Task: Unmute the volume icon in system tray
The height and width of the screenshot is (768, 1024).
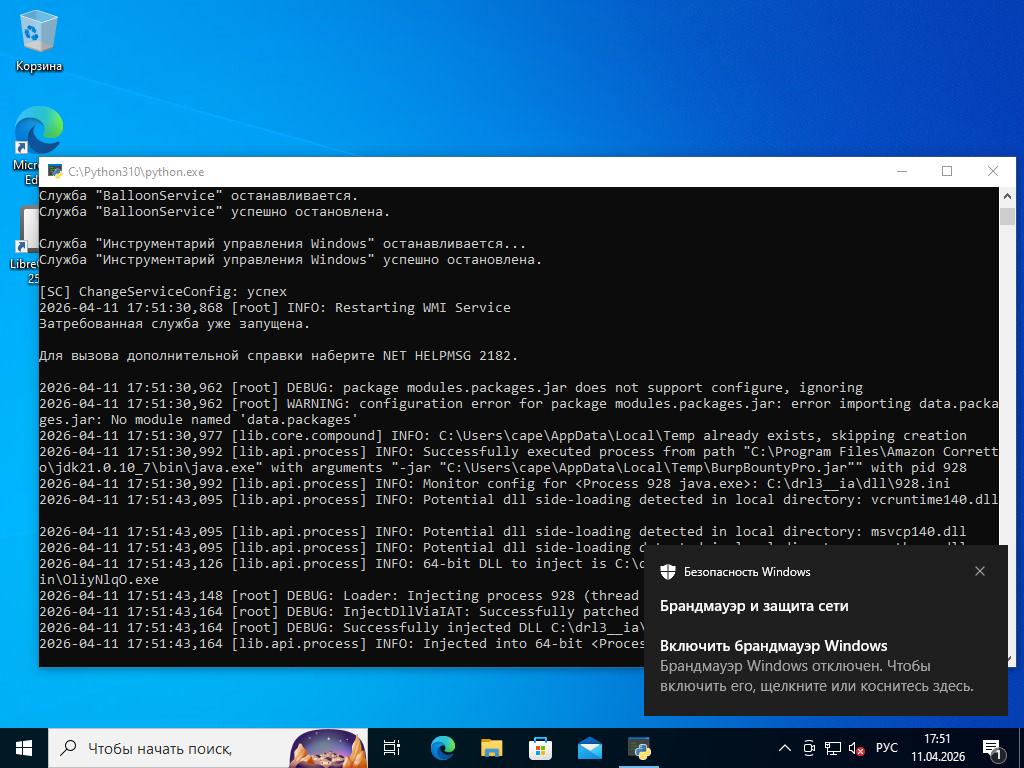Action: (856, 748)
